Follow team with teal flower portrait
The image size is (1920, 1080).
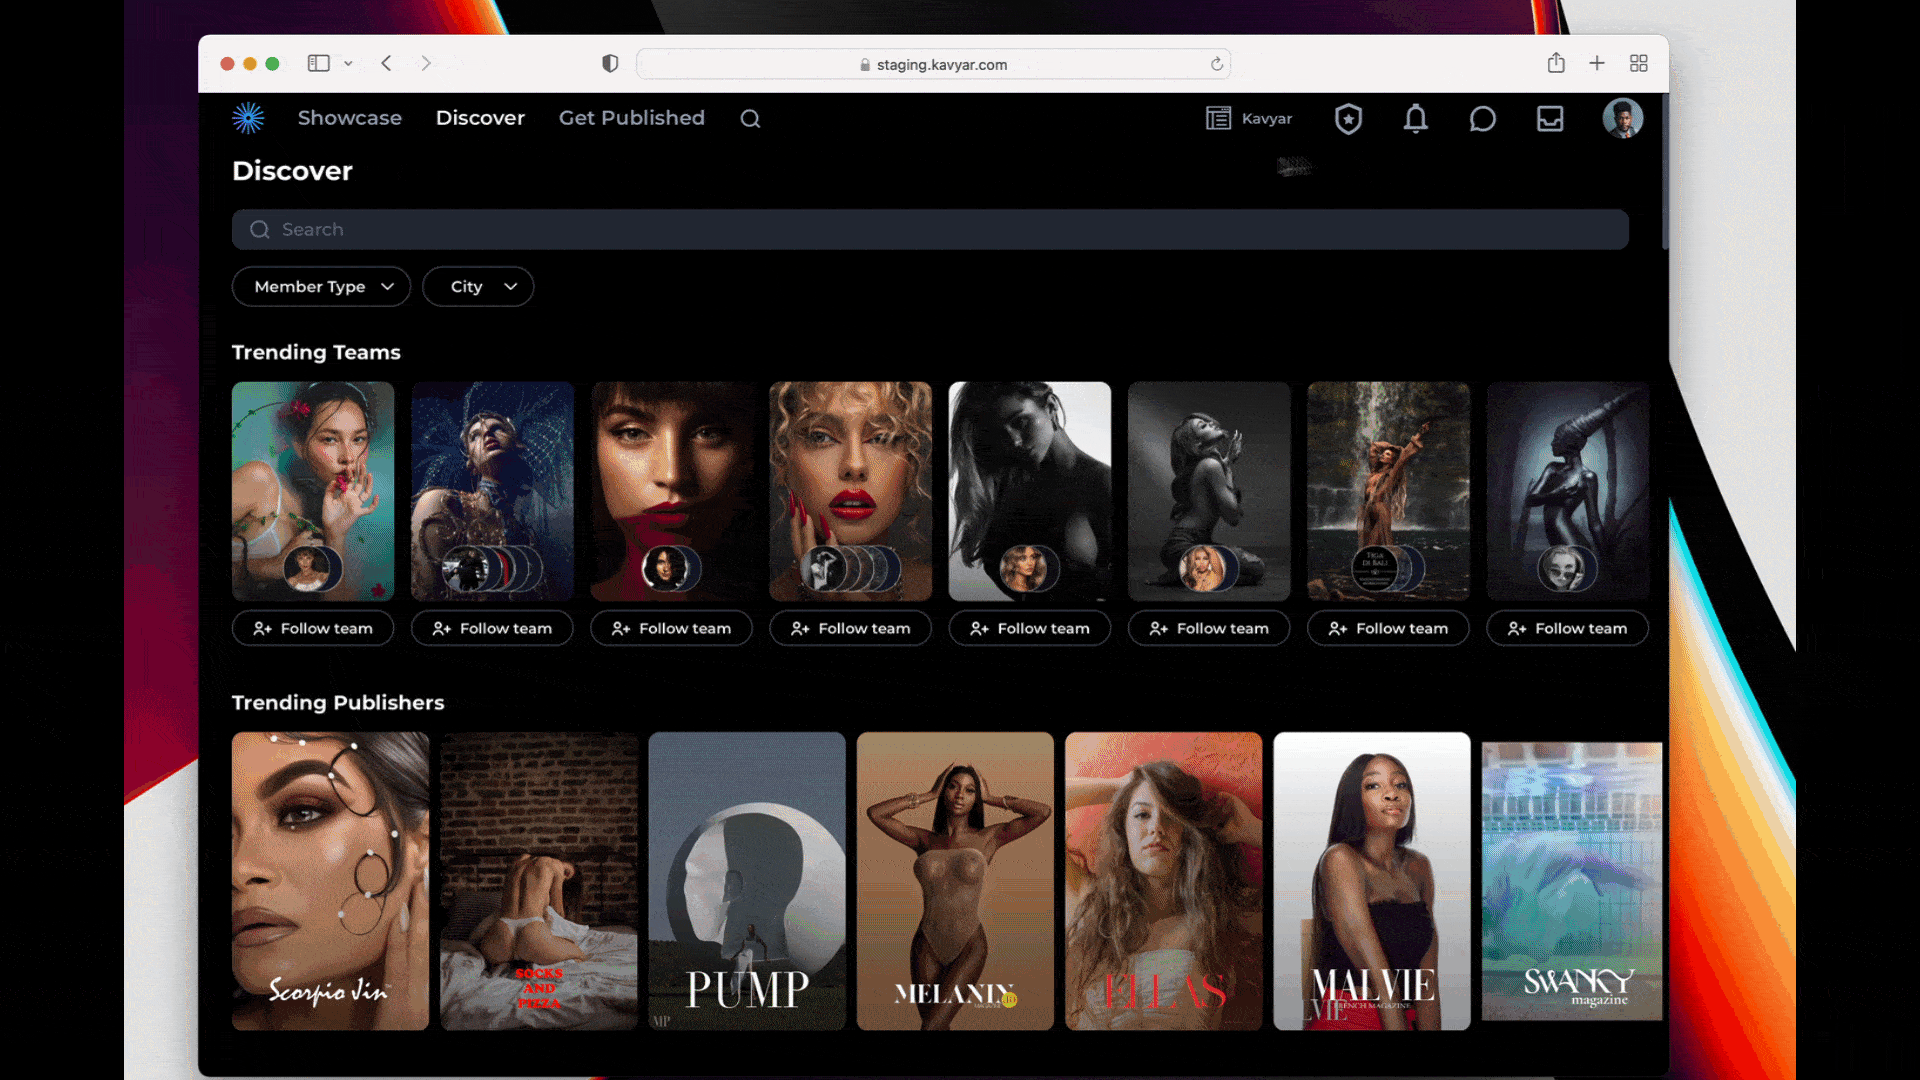(313, 629)
